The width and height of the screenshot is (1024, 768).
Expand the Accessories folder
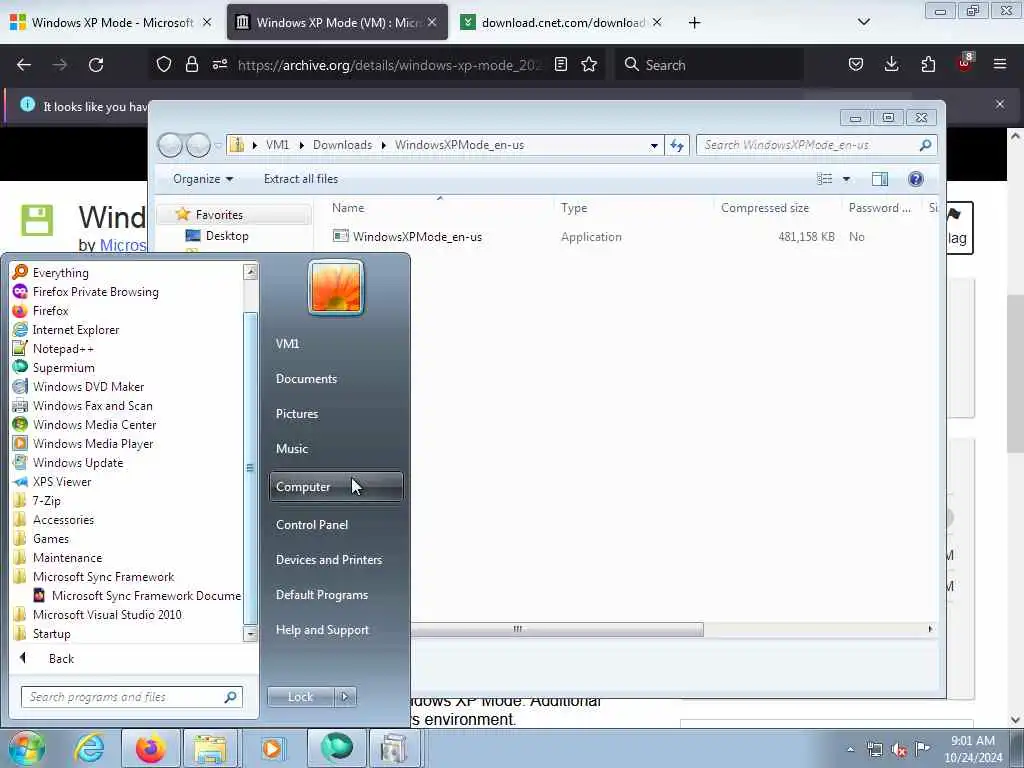click(63, 520)
